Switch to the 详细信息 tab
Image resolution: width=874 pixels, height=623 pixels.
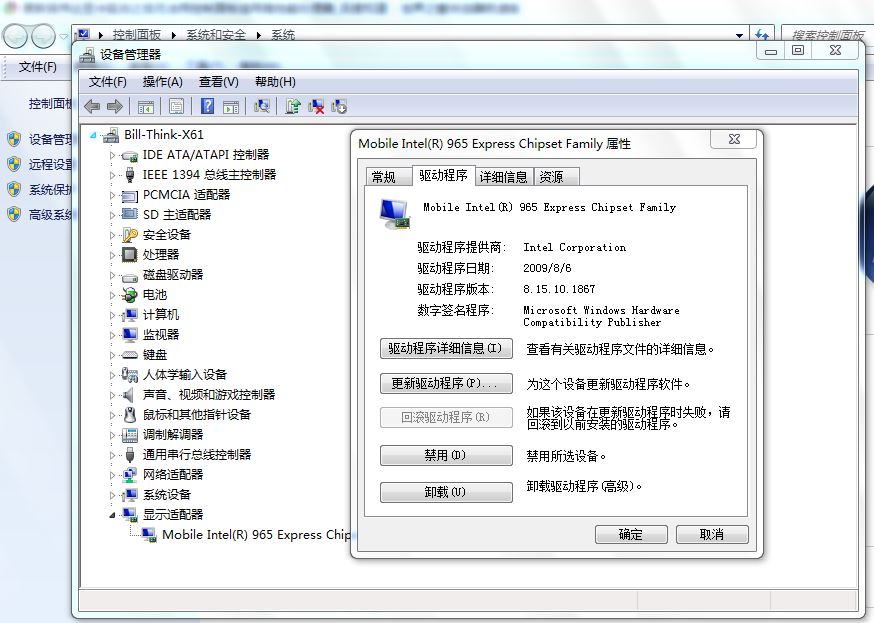(503, 177)
